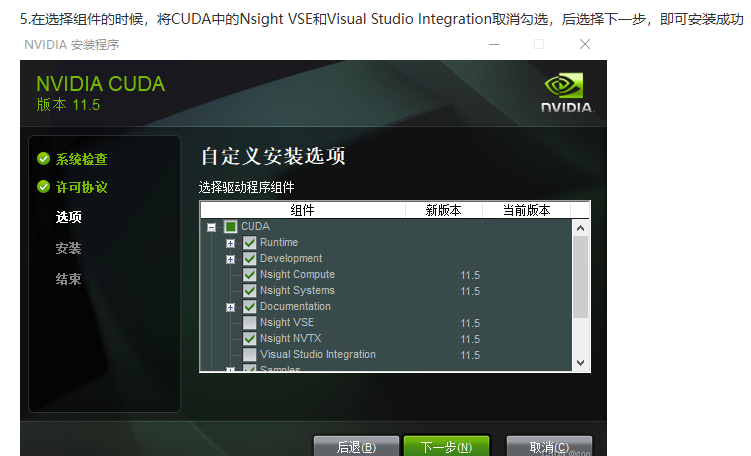Click the Nsight VSE row label
The height and width of the screenshot is (456, 751).
pos(287,322)
